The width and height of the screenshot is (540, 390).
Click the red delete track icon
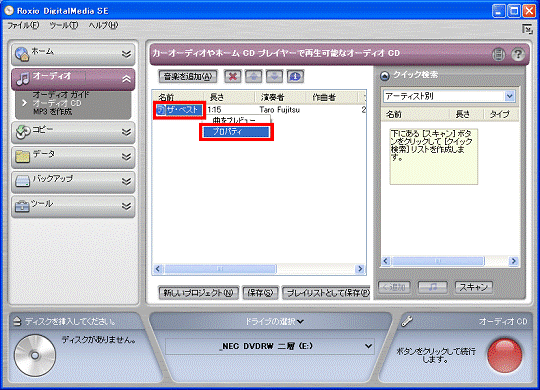tap(232, 76)
